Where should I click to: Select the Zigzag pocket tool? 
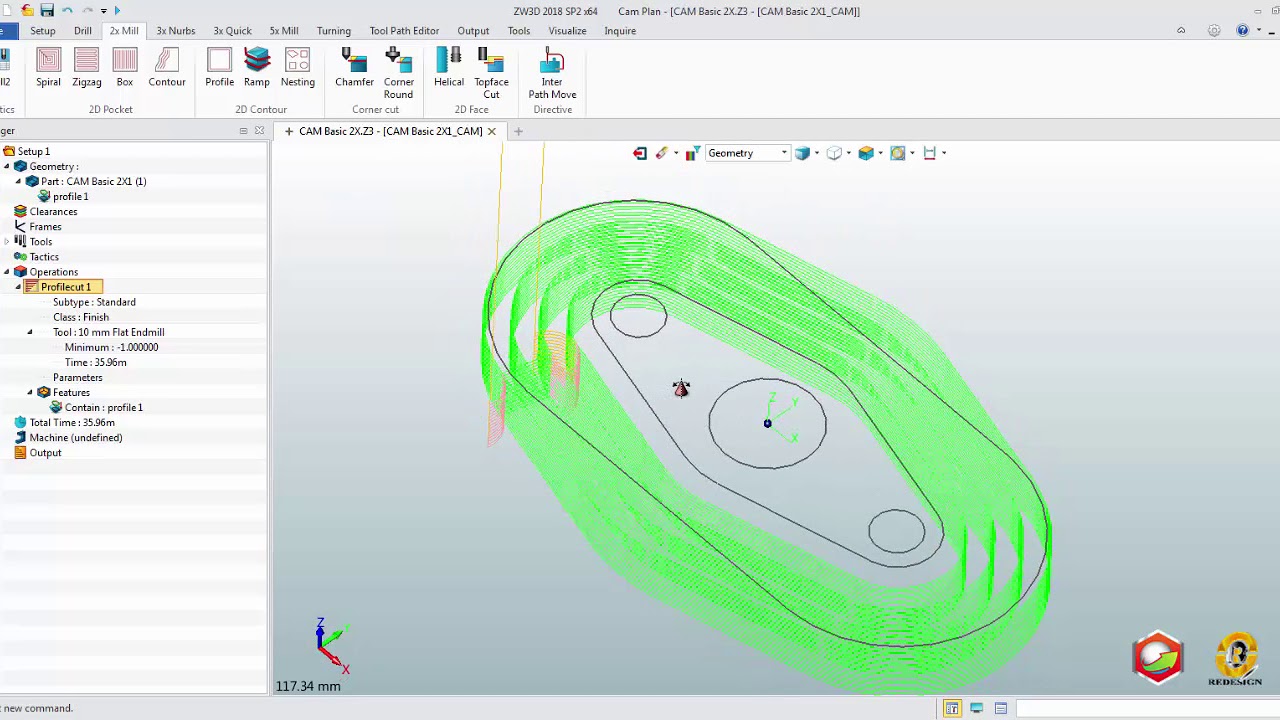(x=87, y=68)
